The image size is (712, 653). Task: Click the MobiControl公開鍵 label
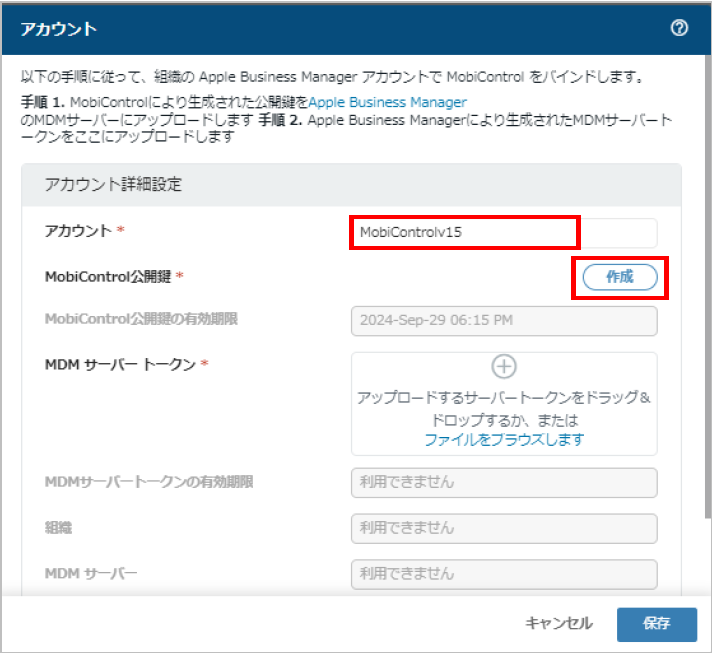108,277
